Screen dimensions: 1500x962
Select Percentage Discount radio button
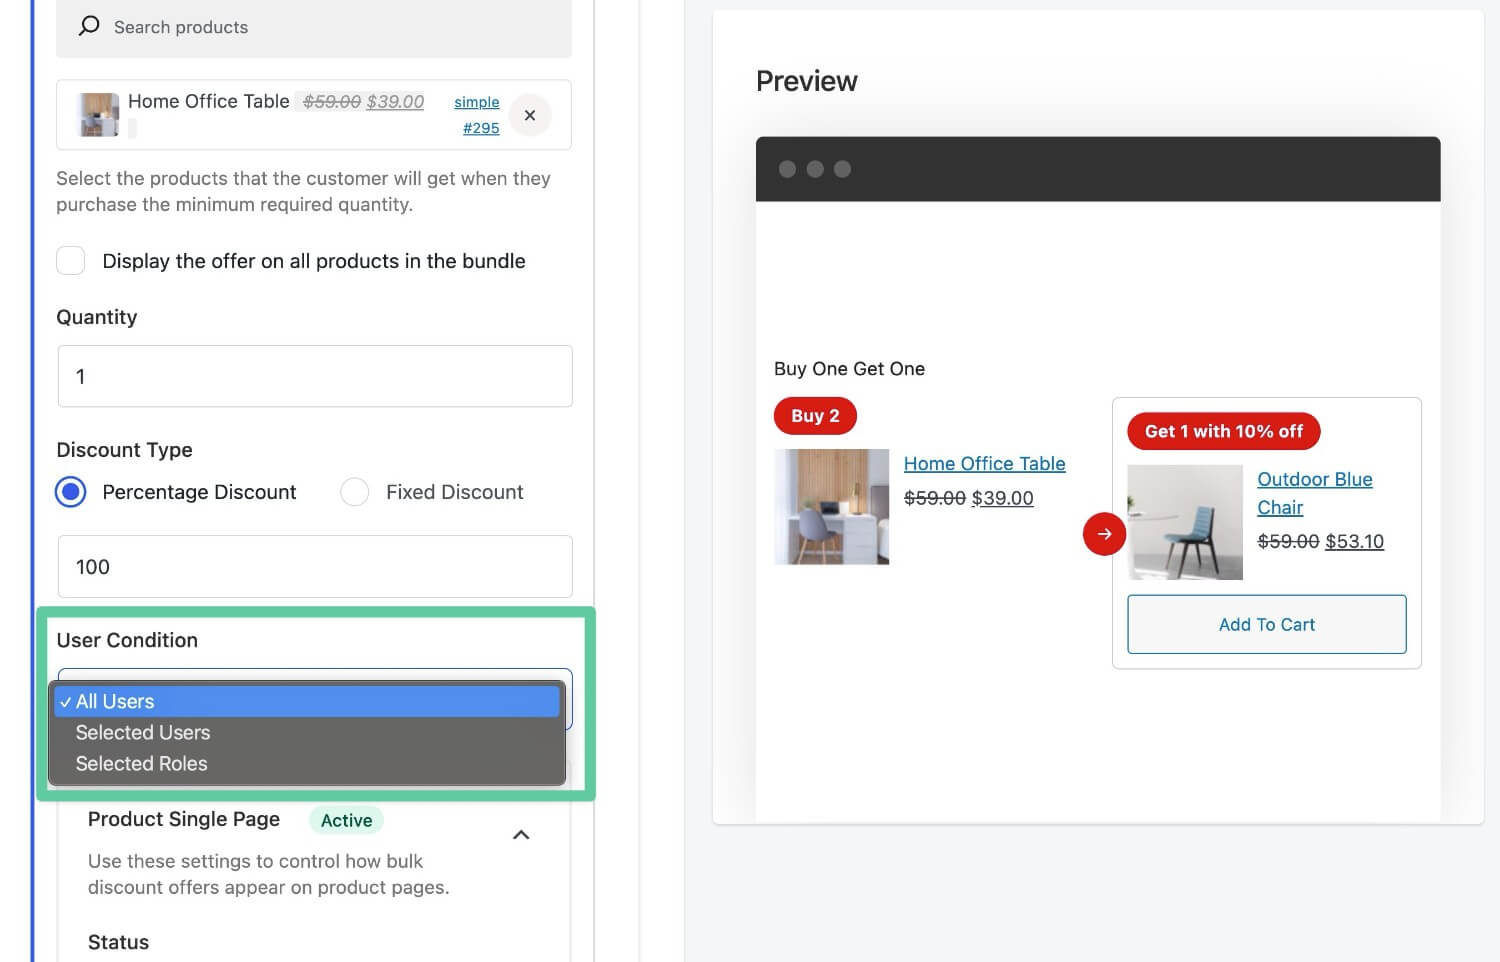(71, 492)
